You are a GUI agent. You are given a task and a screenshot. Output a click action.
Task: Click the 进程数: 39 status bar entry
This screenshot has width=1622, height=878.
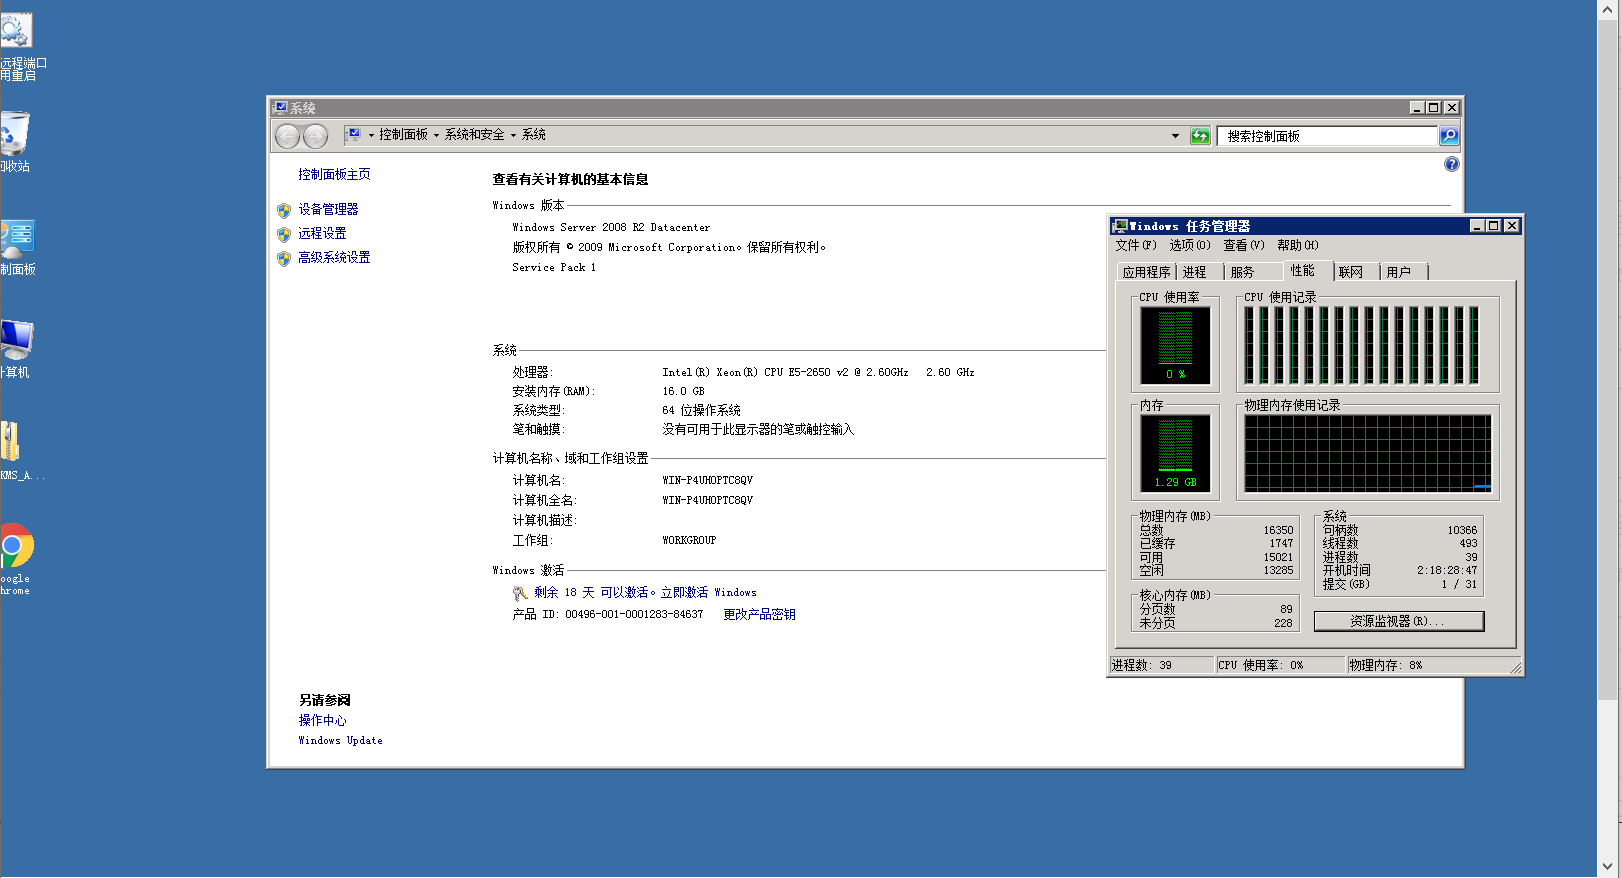[x=1161, y=665]
